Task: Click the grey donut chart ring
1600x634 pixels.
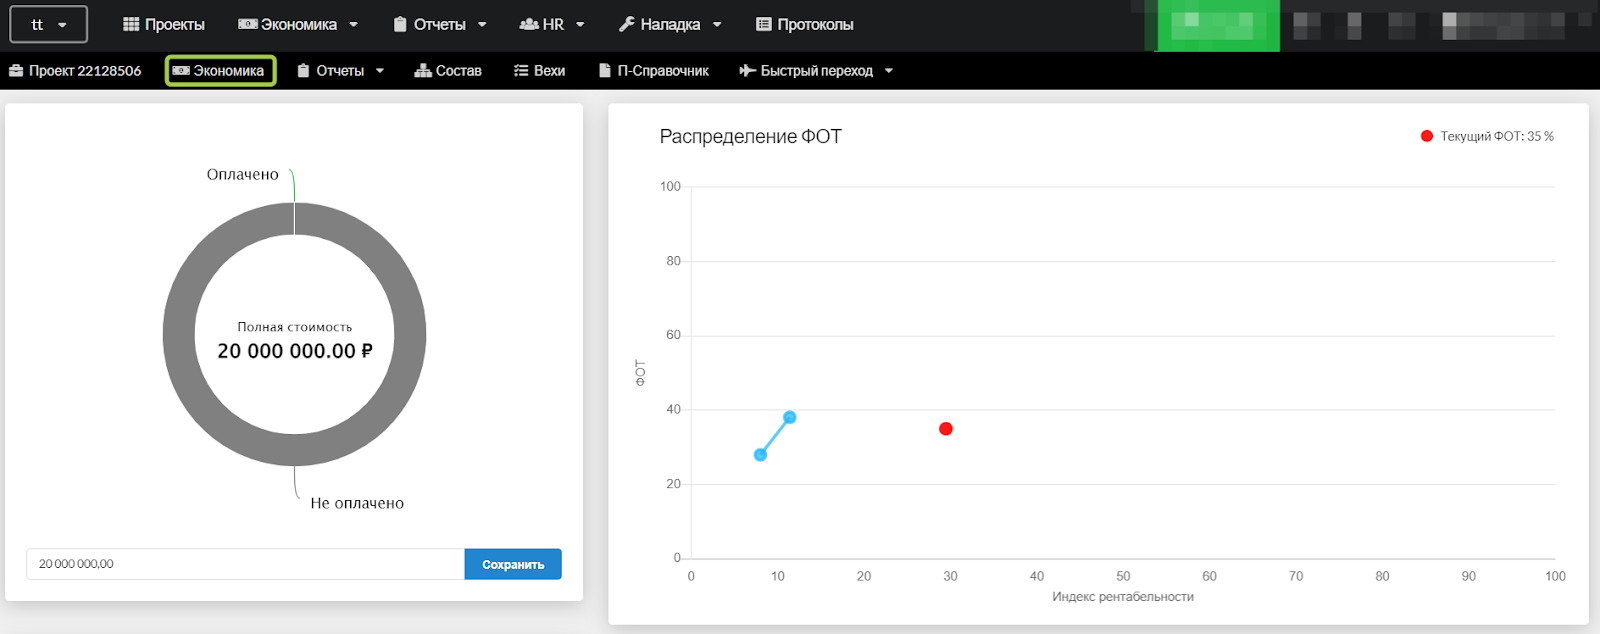Action: click(179, 334)
